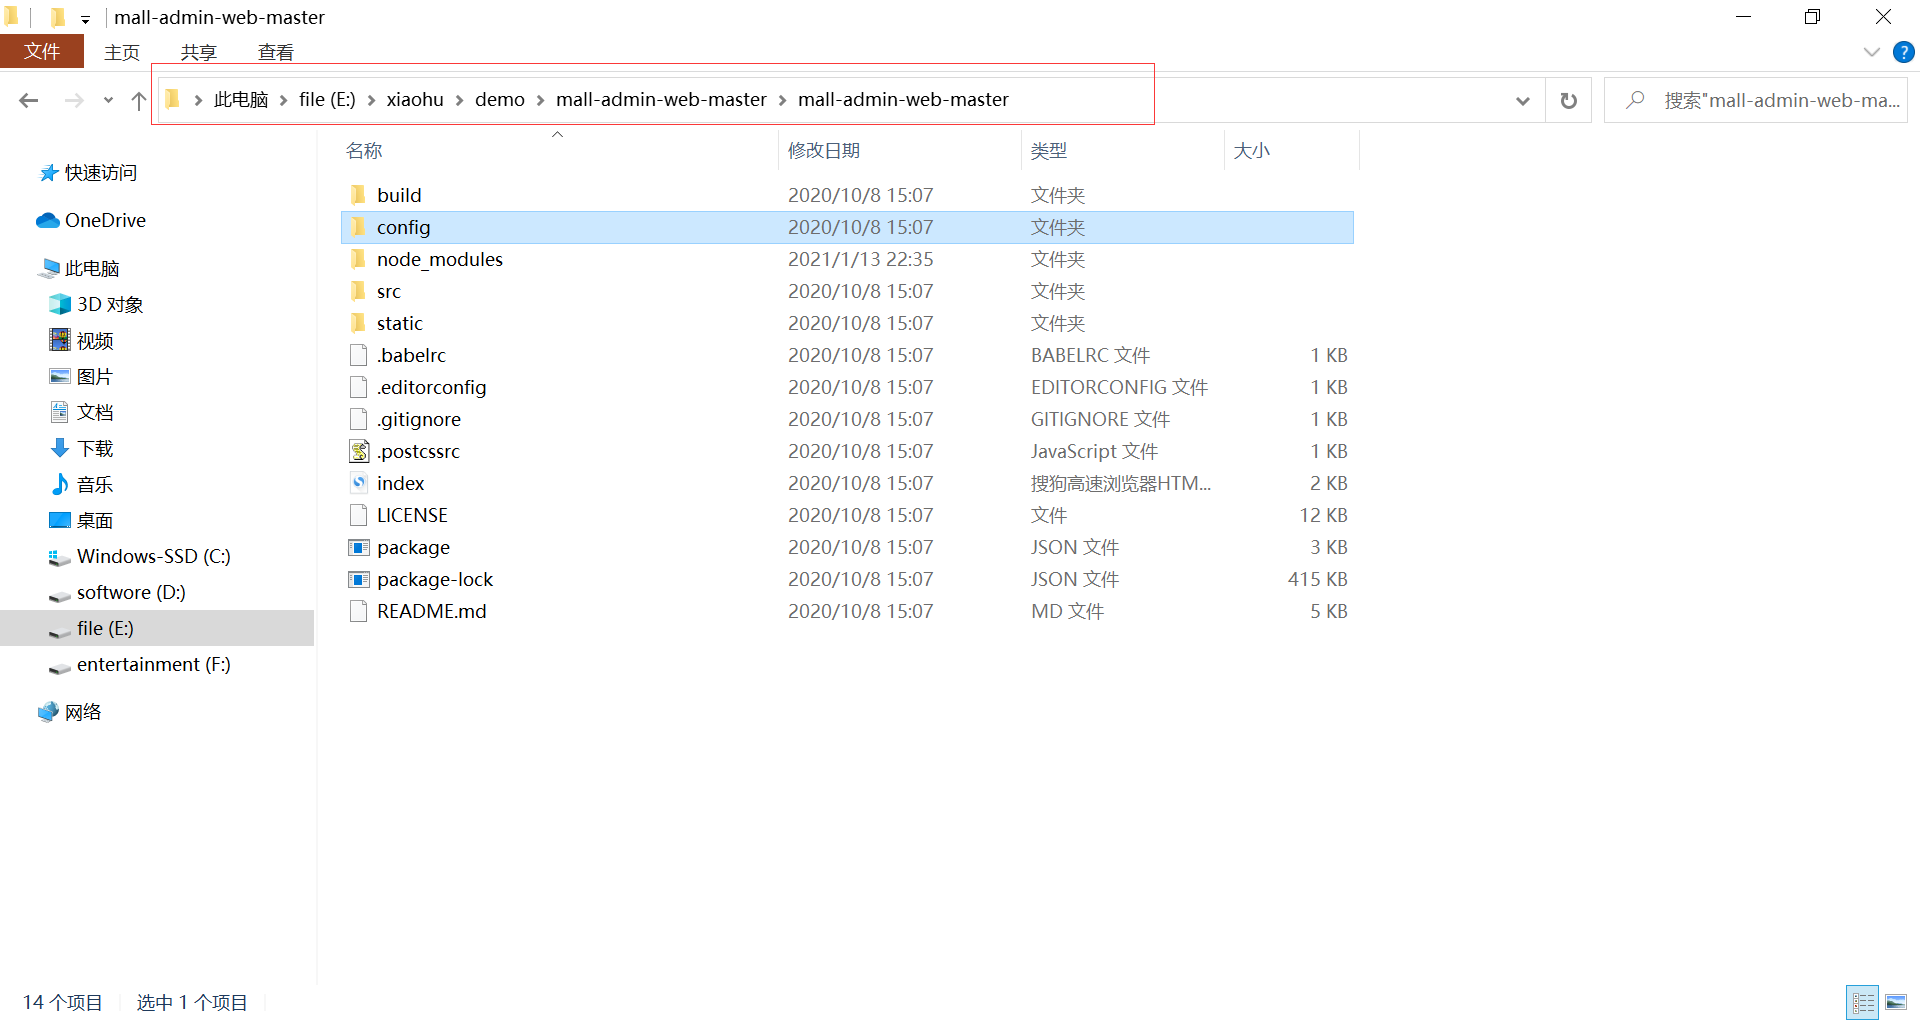Click the src folder icon
This screenshot has width=1920, height=1020.
[x=359, y=291]
